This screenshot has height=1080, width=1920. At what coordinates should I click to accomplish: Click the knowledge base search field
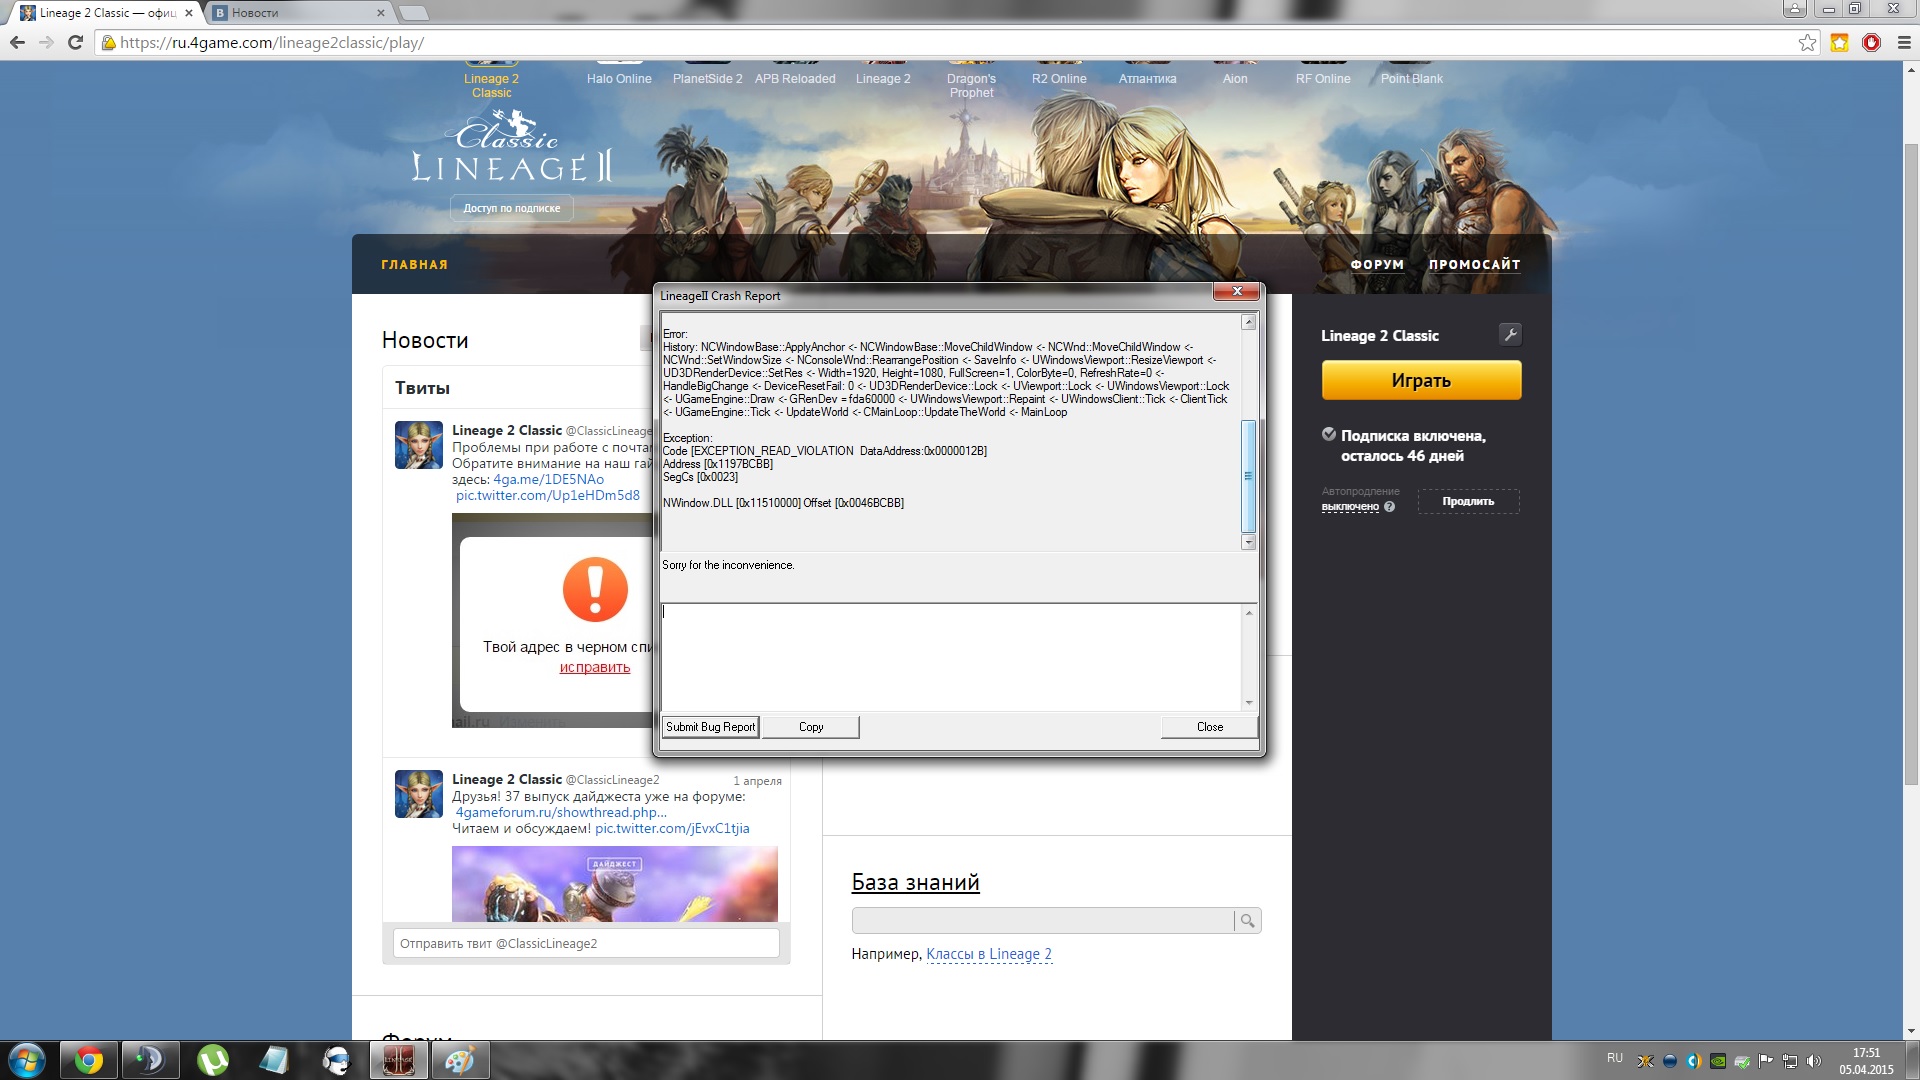pyautogui.click(x=1043, y=920)
